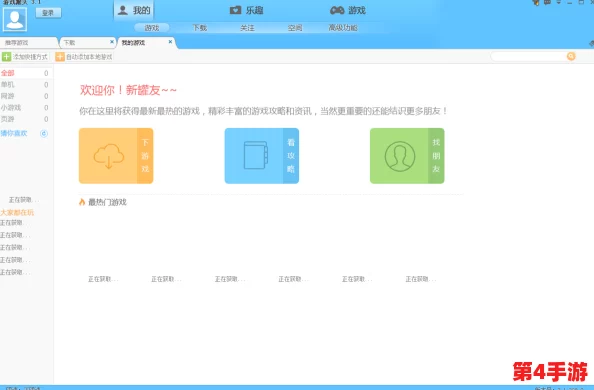The width and height of the screenshot is (594, 390).
Task: Click the heart-folder icon on 乐趣 tab
Action: [235, 10]
